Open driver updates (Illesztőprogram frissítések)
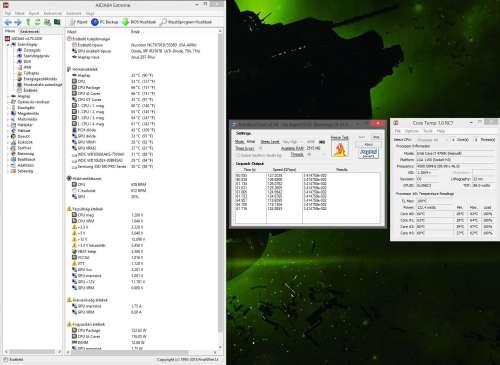 point(186,22)
